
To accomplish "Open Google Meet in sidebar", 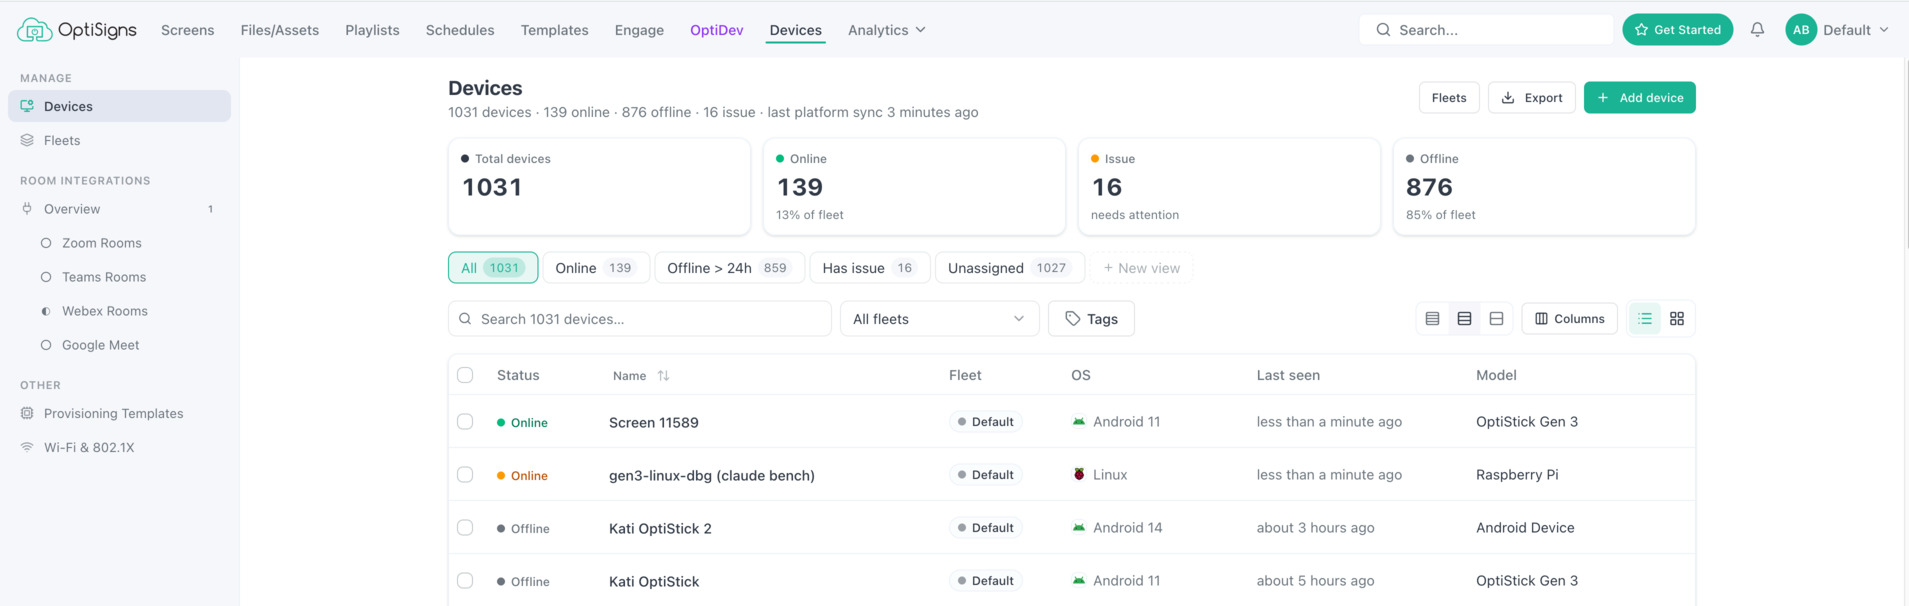I will pos(100,345).
